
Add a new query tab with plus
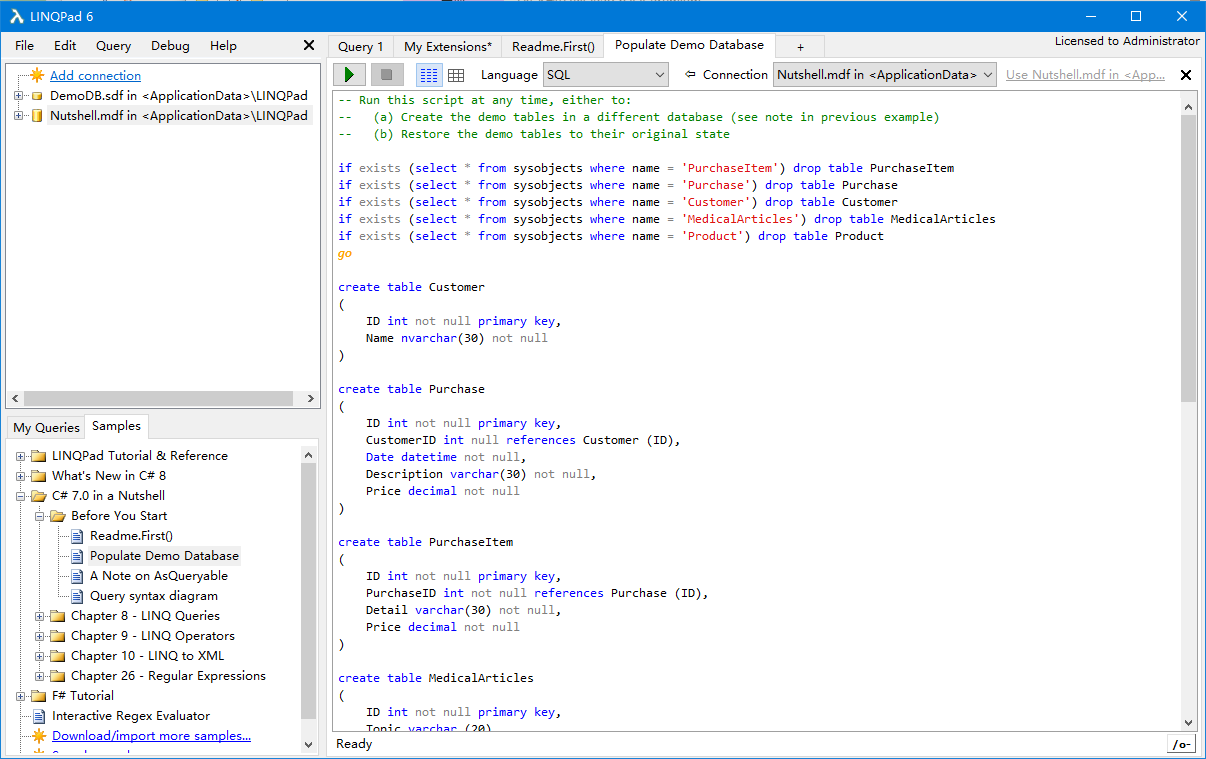click(x=800, y=47)
